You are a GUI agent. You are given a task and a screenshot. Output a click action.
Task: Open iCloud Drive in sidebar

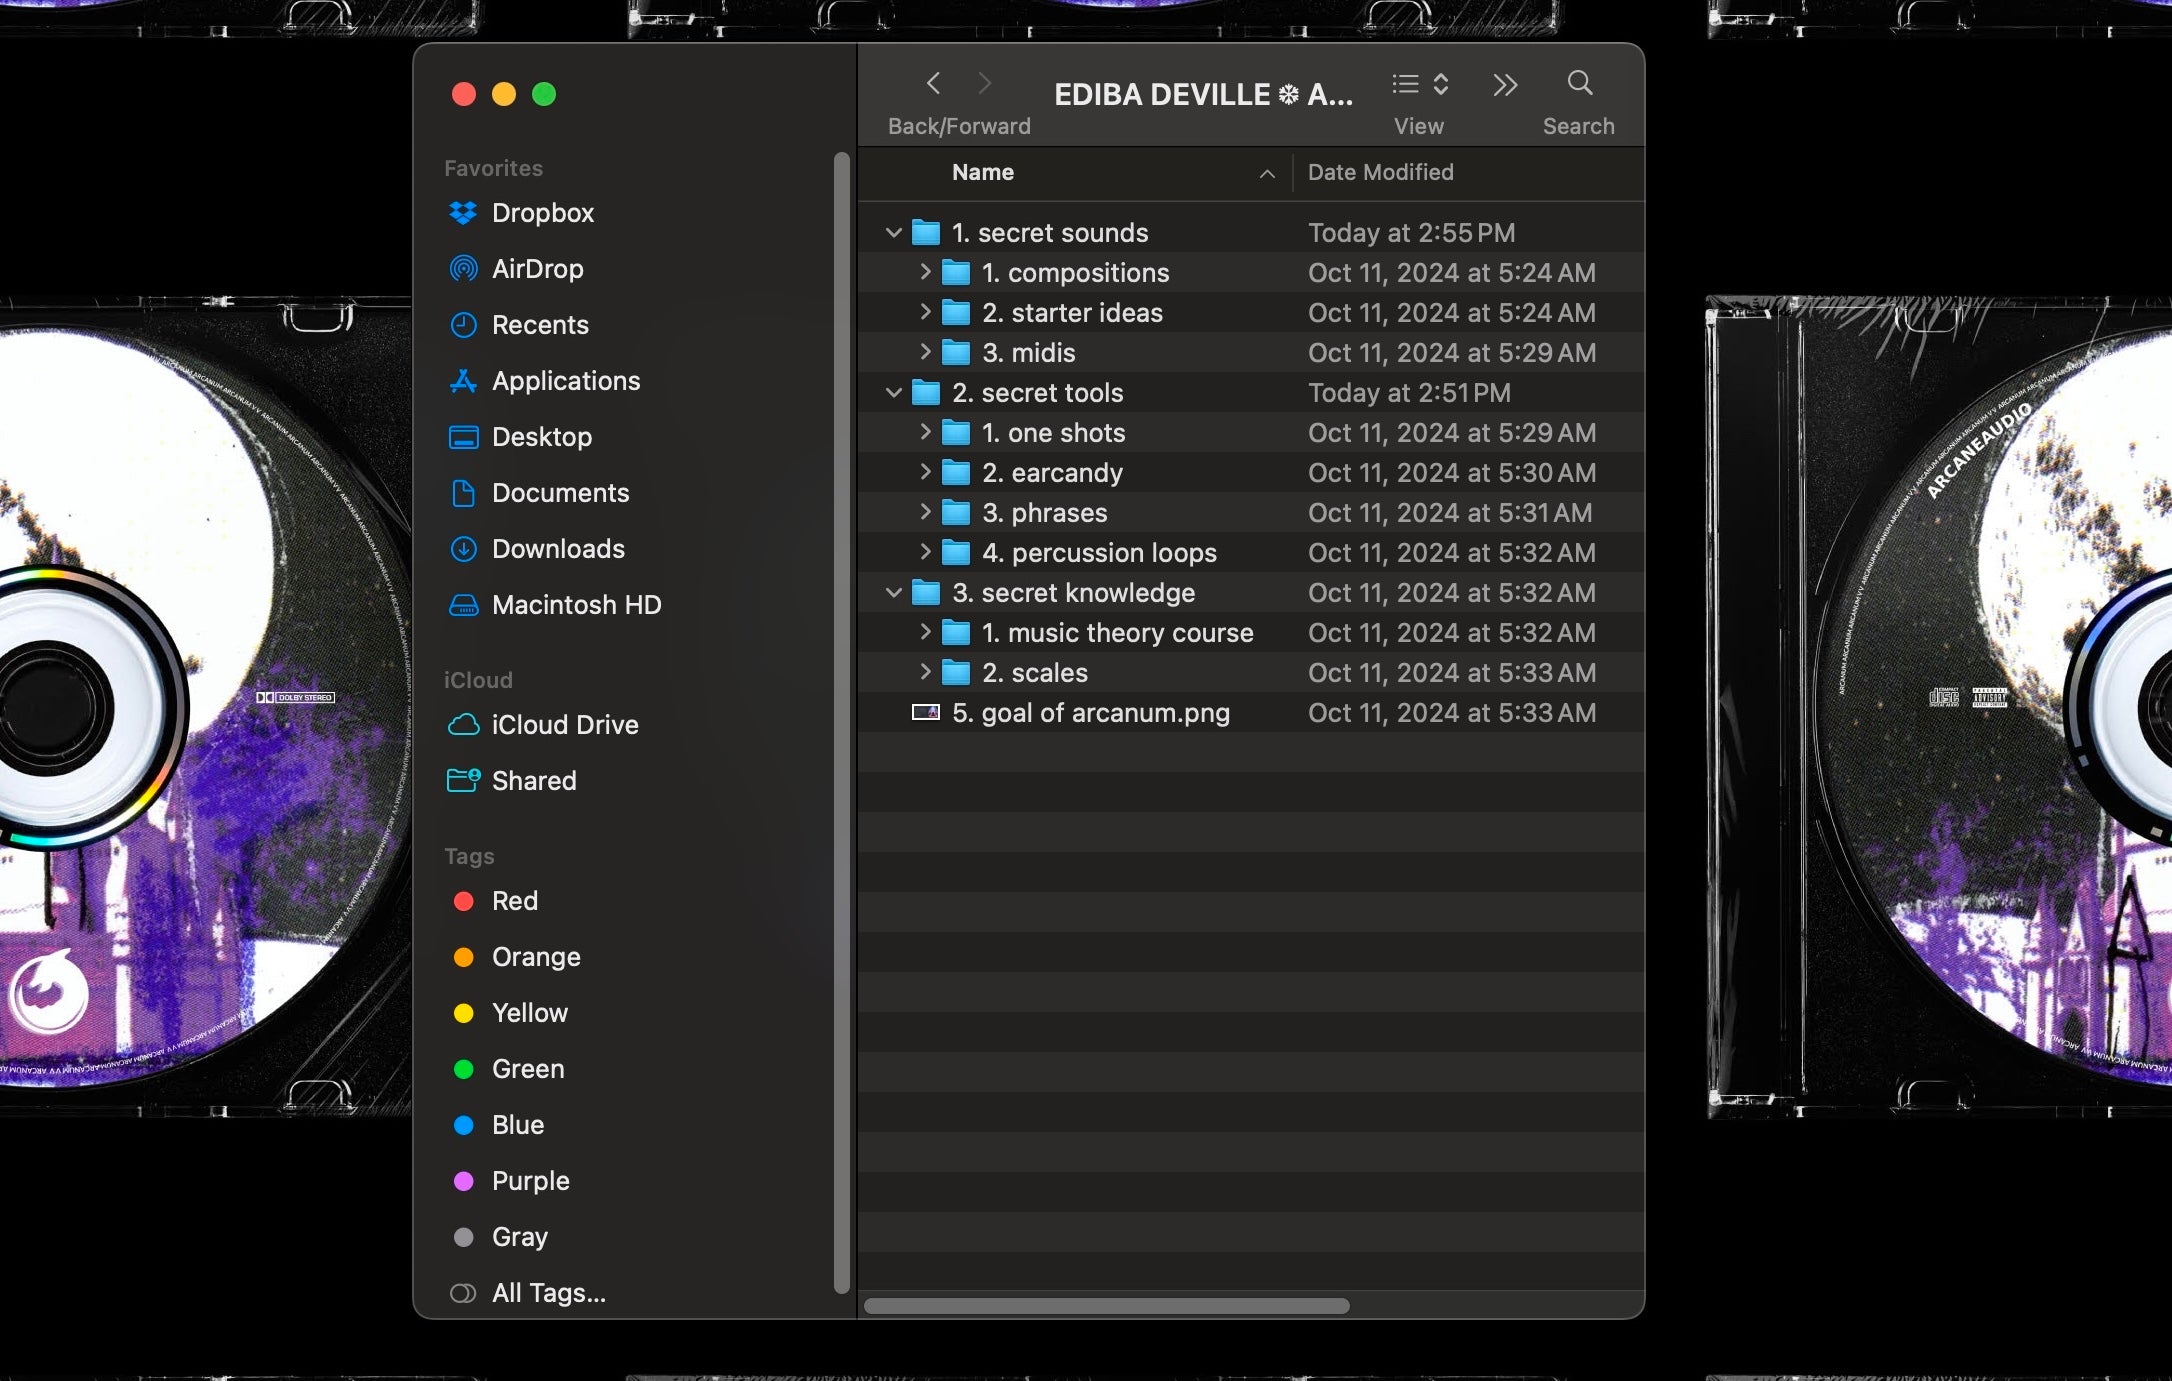[x=564, y=725]
